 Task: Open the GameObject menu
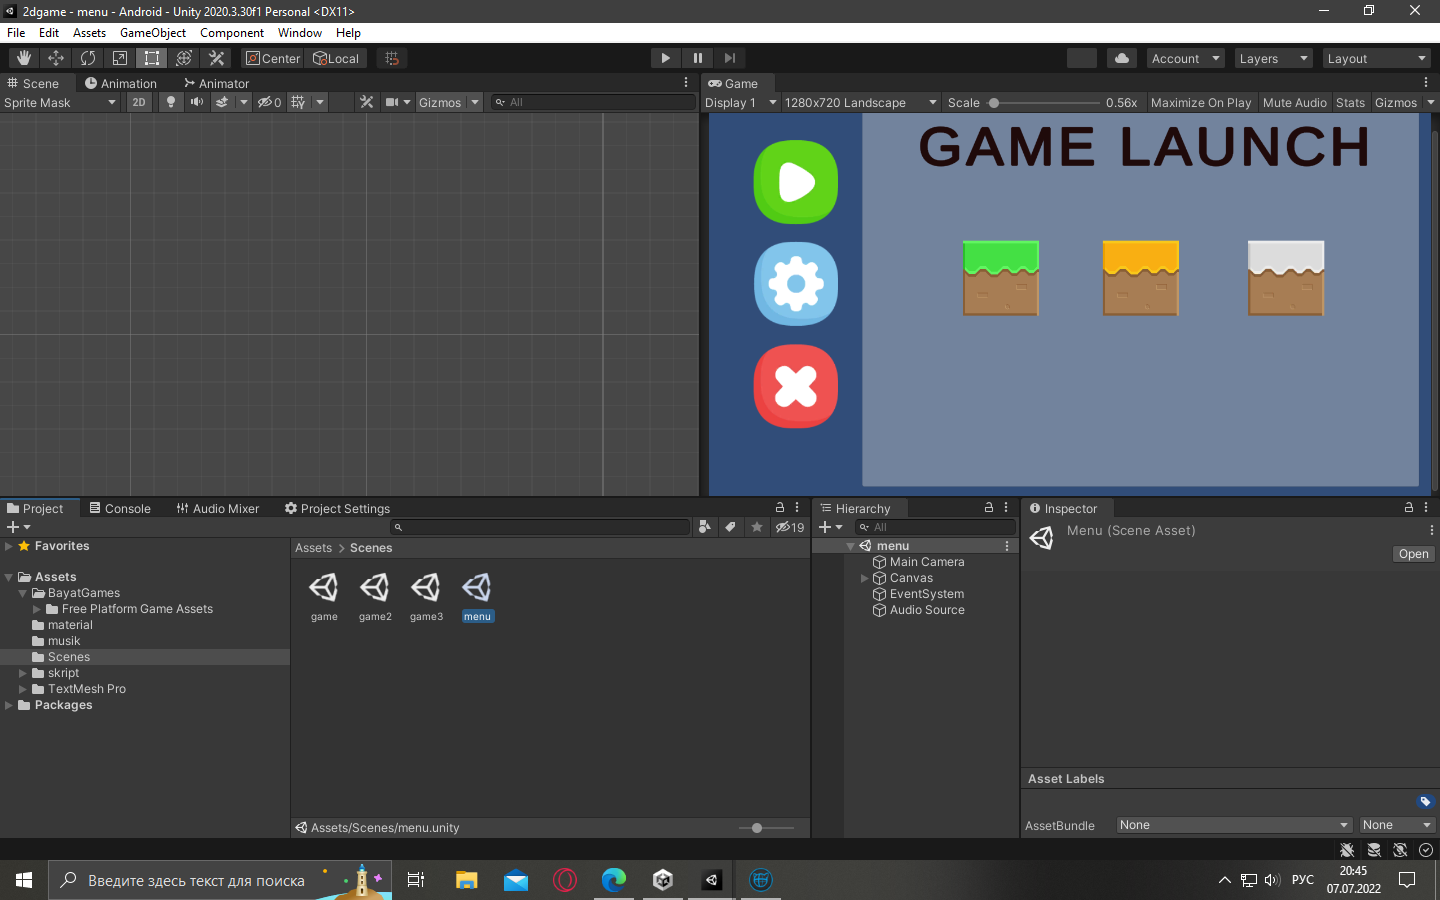[x=153, y=32]
